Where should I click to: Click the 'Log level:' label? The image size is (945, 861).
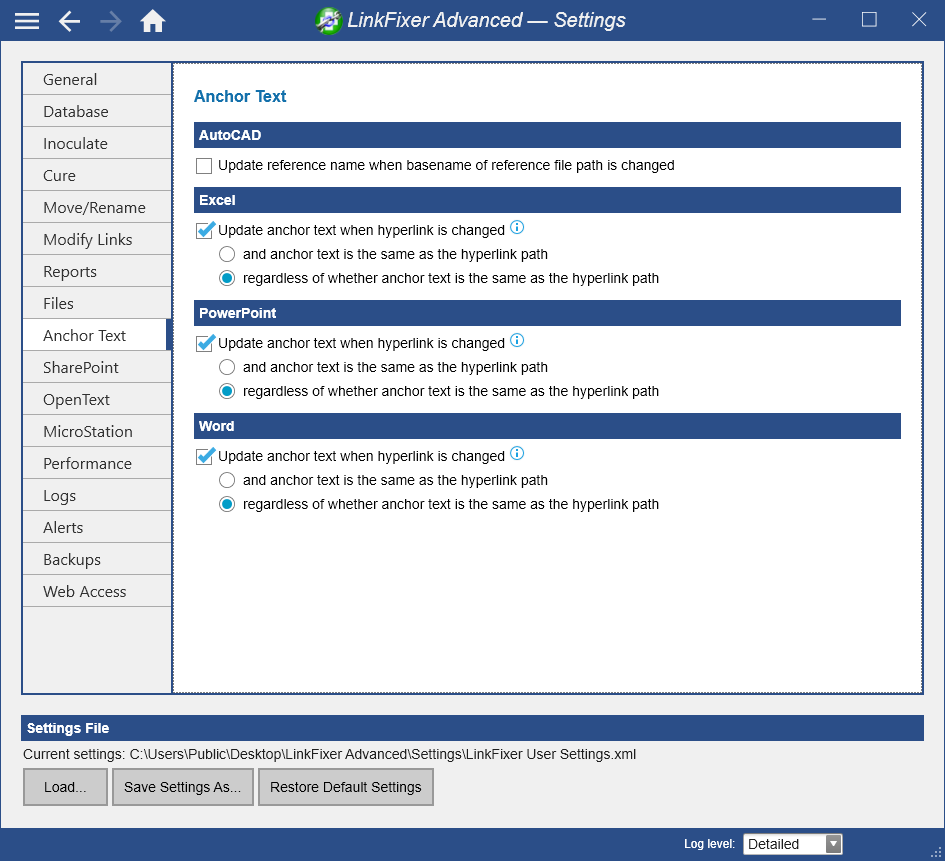pyautogui.click(x=709, y=844)
